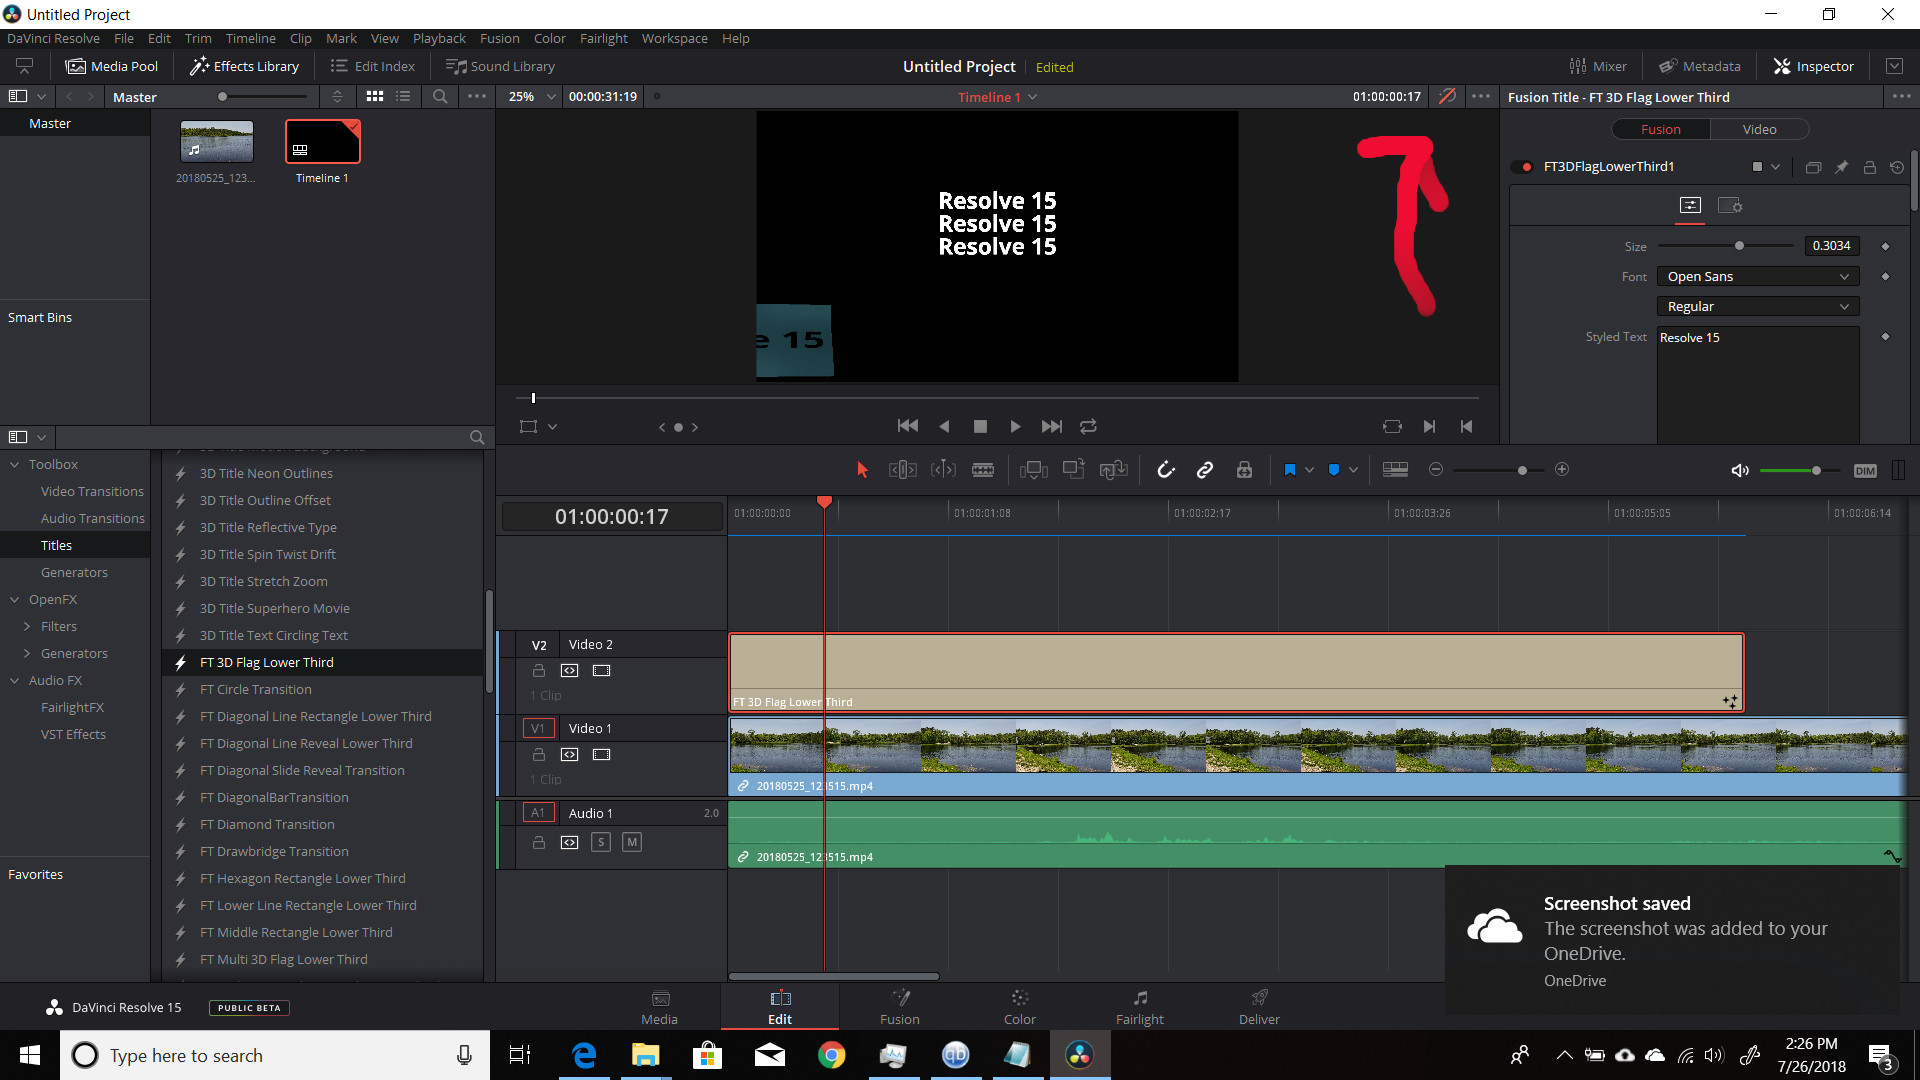Viewport: 1920px width, 1080px height.
Task: Switch to the Deliver page
Action: 1259,1007
